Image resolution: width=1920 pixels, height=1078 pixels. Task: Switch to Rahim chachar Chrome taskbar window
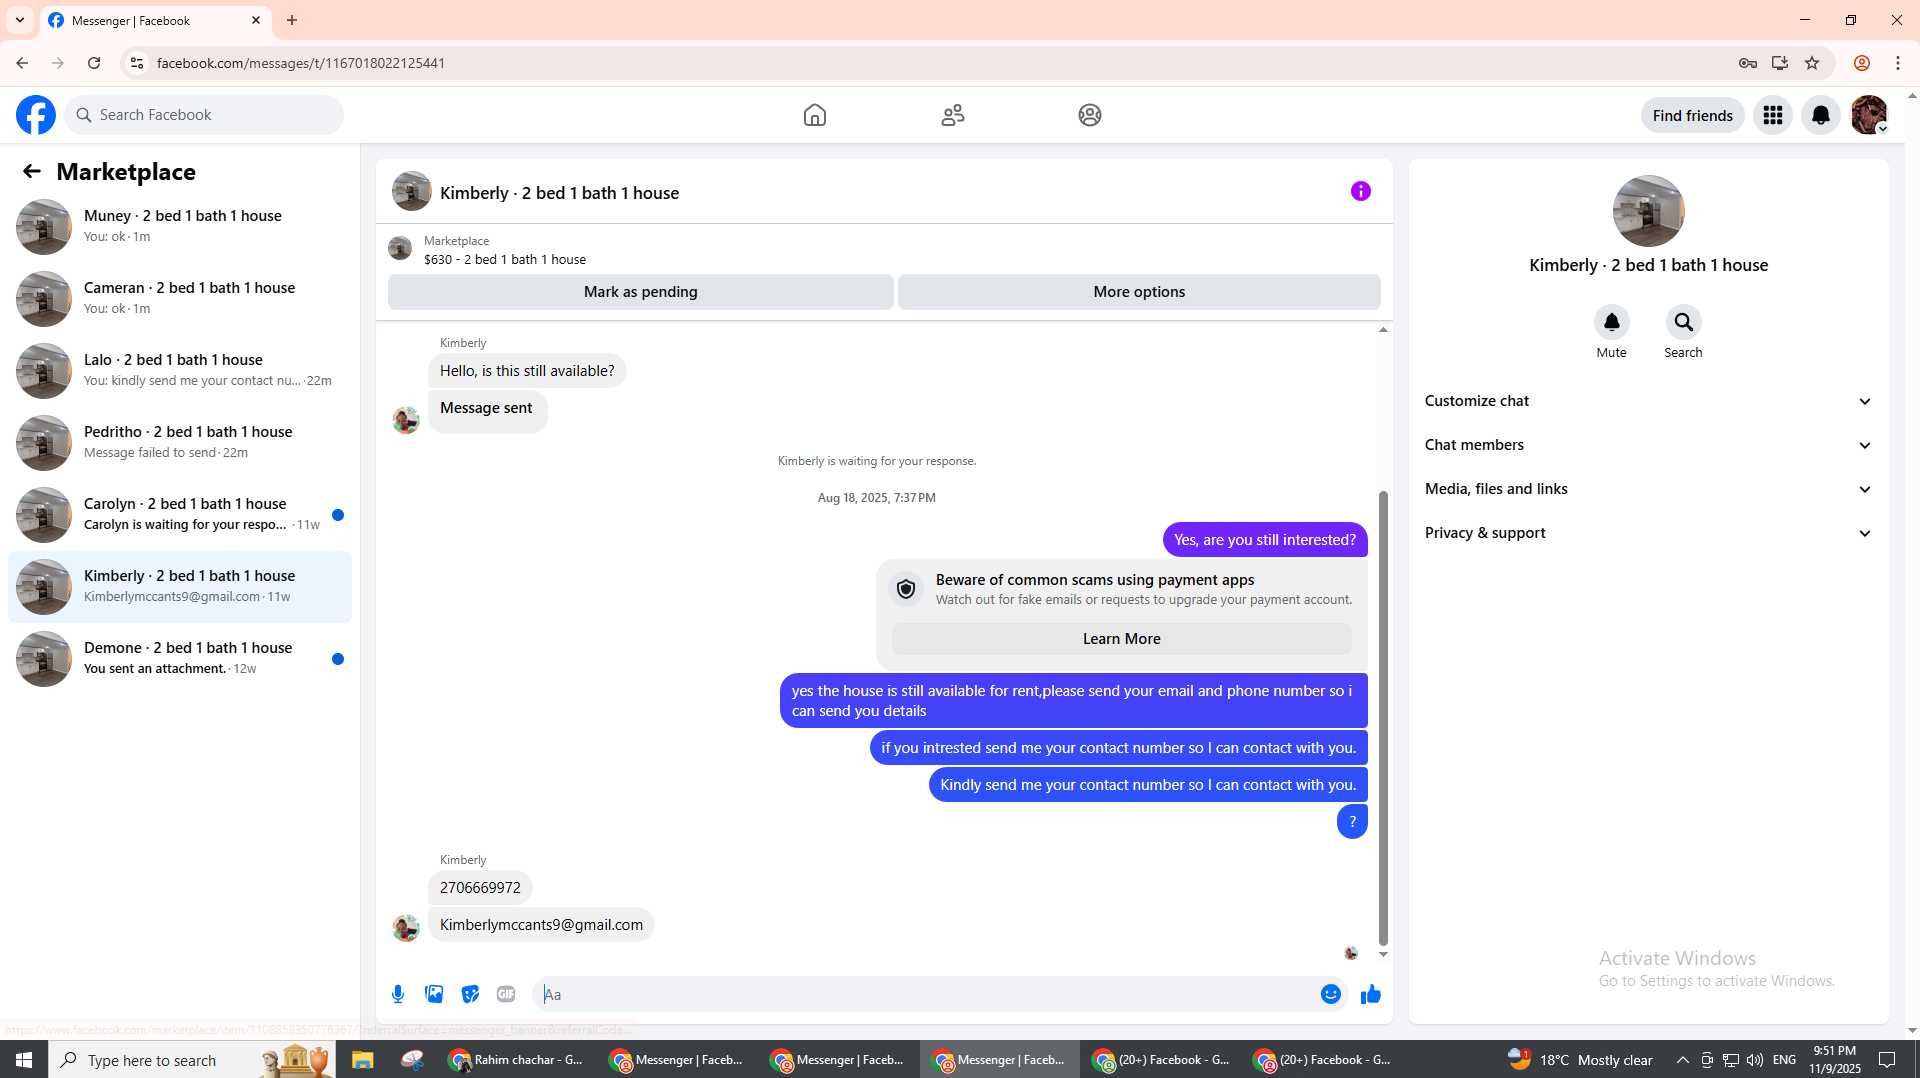(x=517, y=1060)
